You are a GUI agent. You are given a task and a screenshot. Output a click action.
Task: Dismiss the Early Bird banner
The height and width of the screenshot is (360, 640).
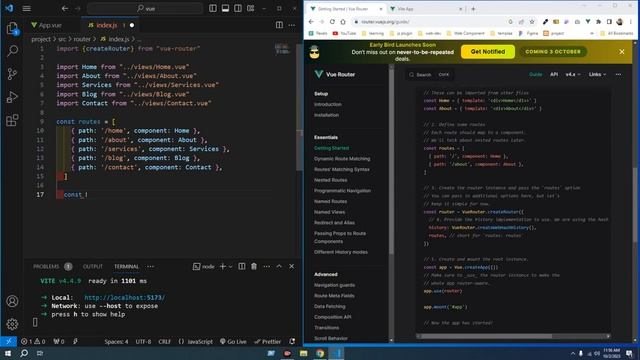[622, 52]
